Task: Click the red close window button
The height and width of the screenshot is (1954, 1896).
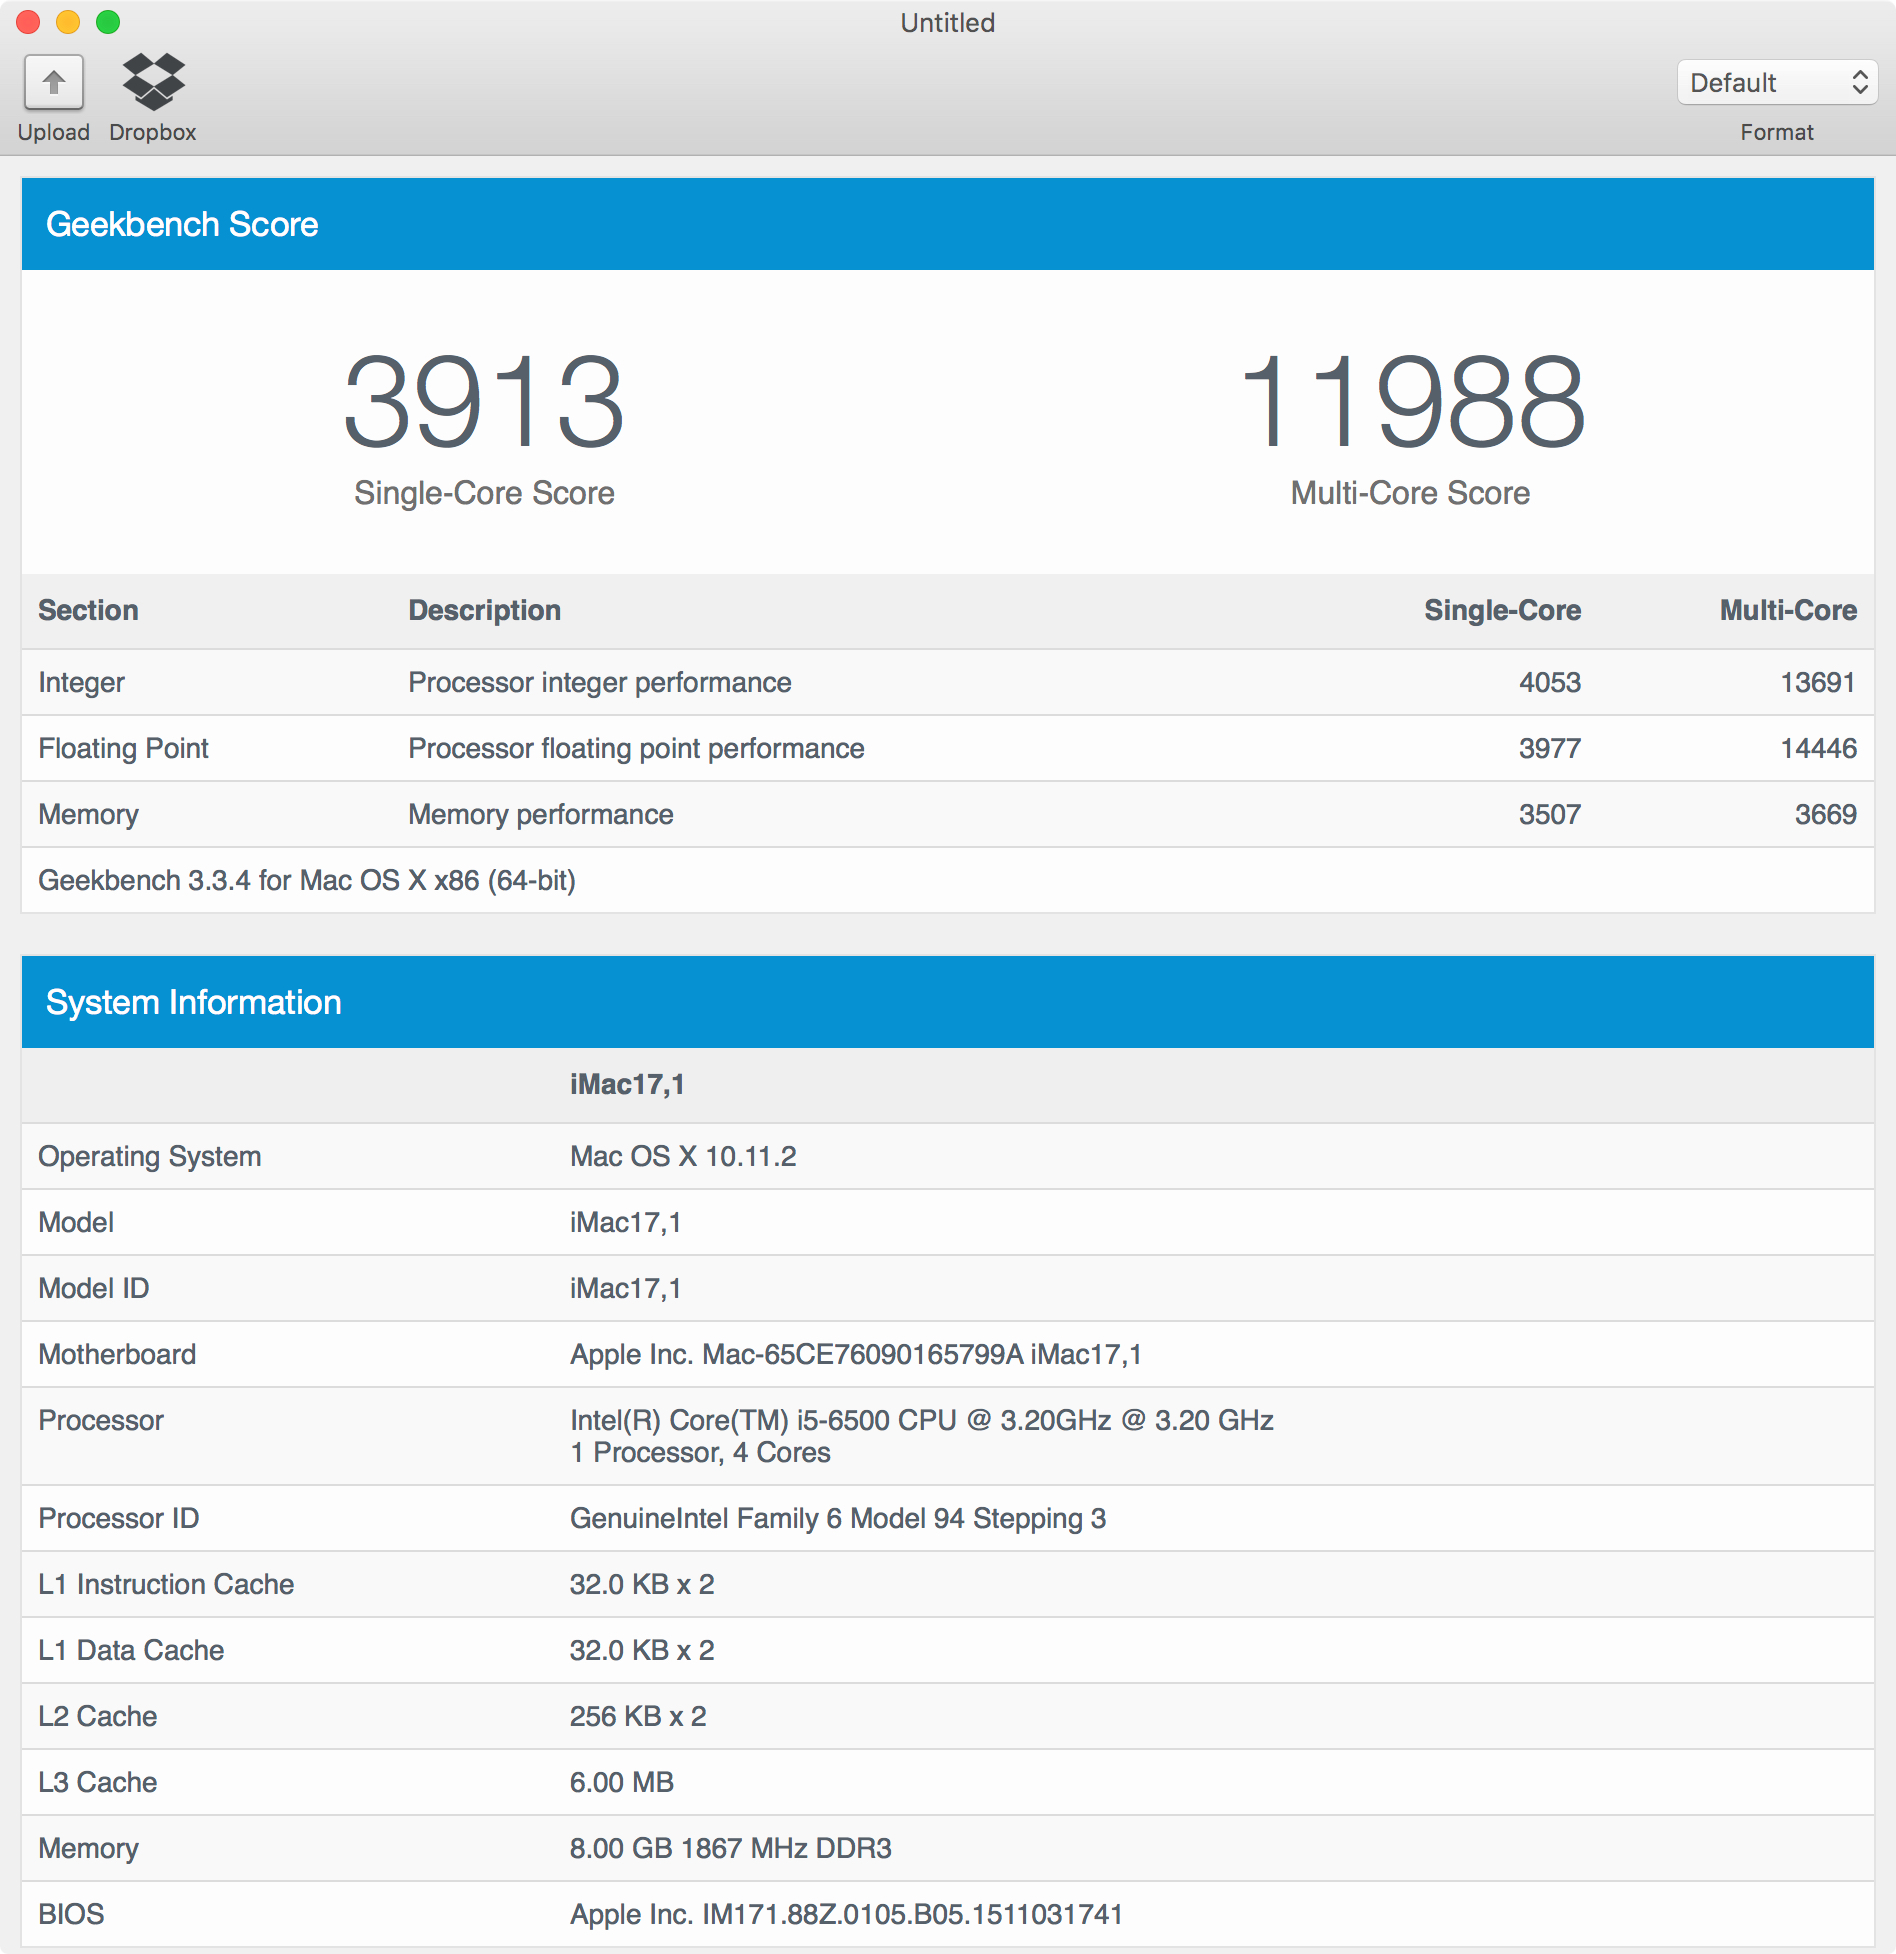Action: coord(28,22)
